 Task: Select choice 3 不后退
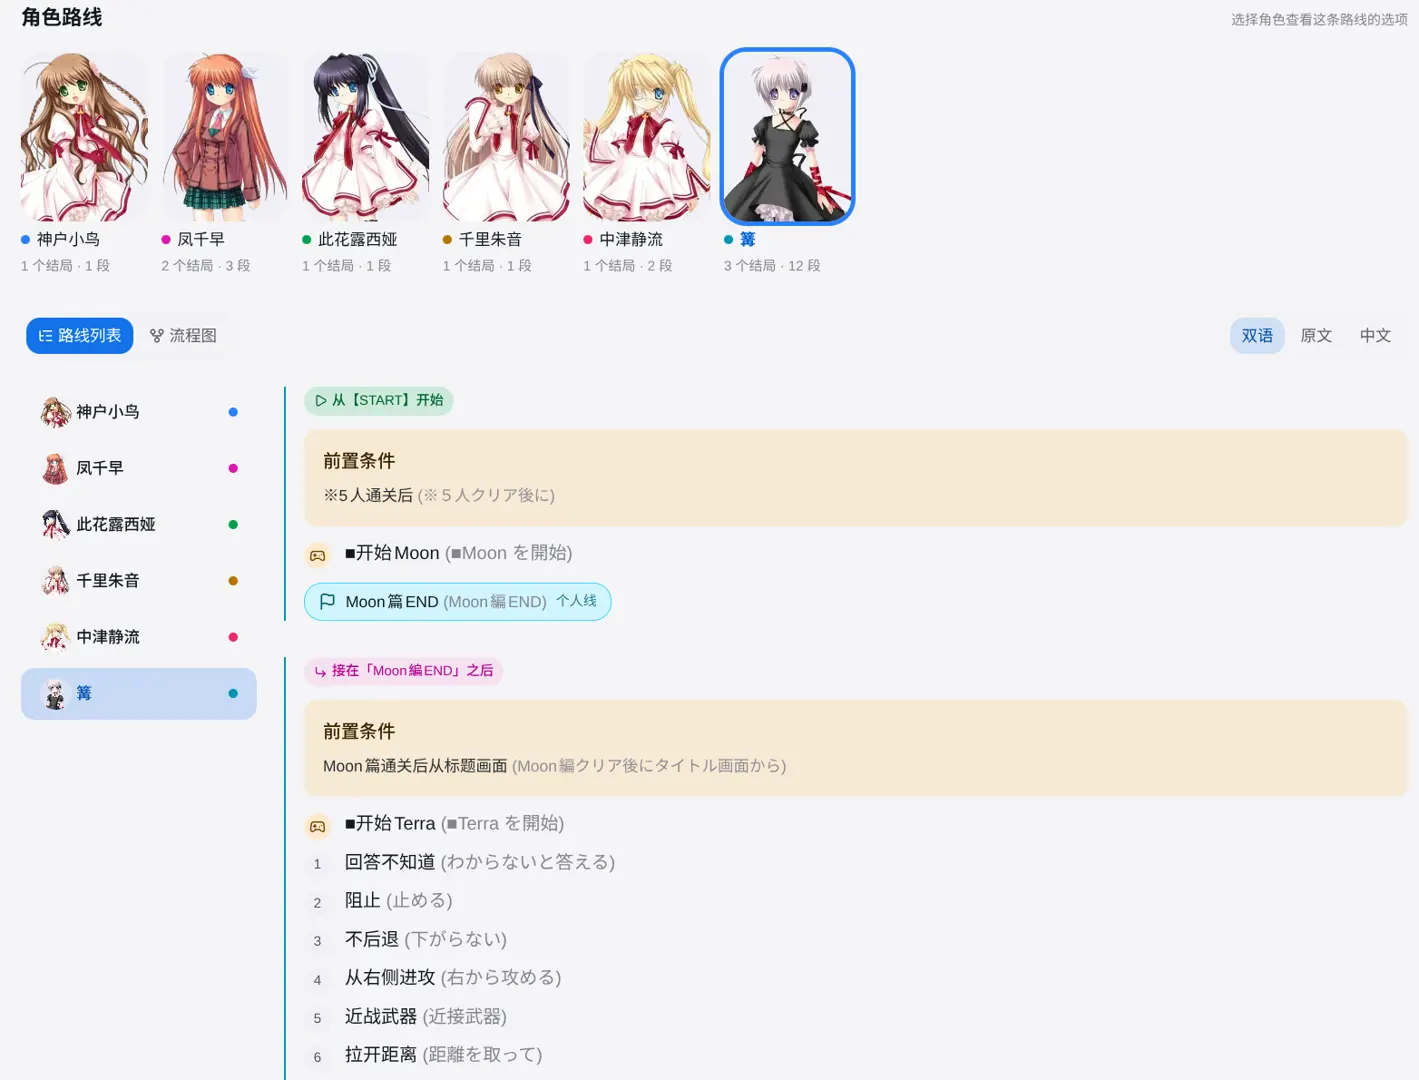click(426, 940)
